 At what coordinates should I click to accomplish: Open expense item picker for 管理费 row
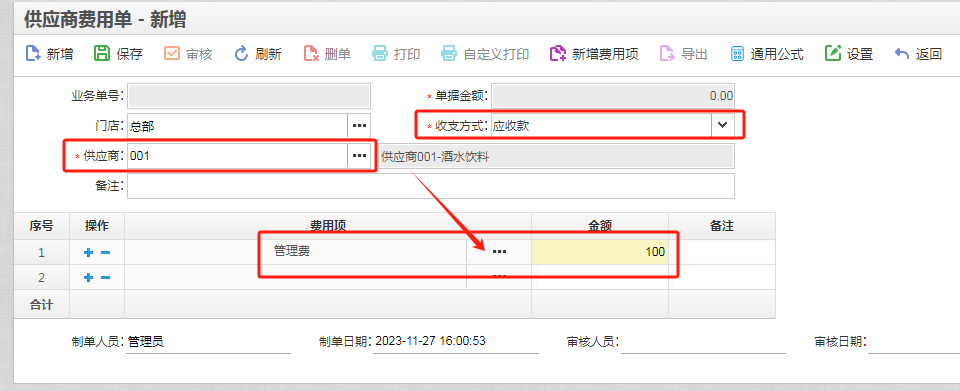(500, 251)
